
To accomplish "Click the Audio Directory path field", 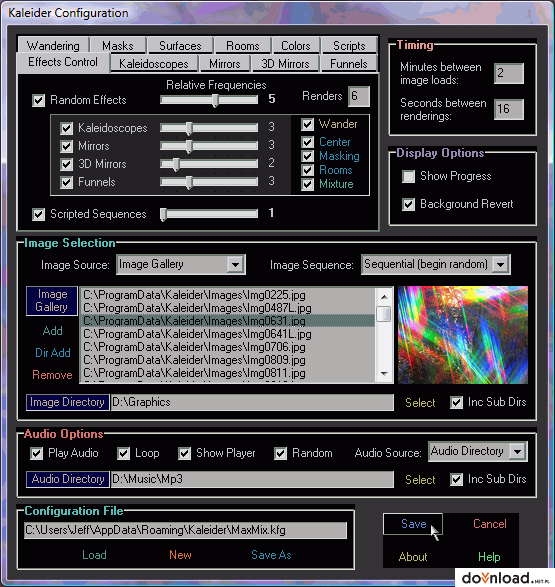I will click(x=252, y=479).
